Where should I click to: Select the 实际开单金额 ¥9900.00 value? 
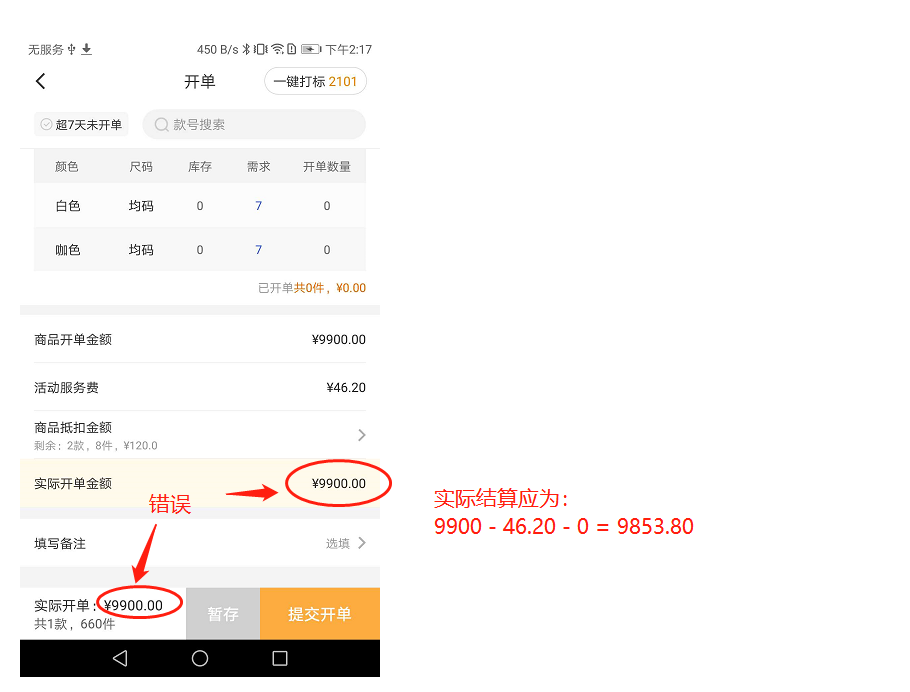point(339,484)
